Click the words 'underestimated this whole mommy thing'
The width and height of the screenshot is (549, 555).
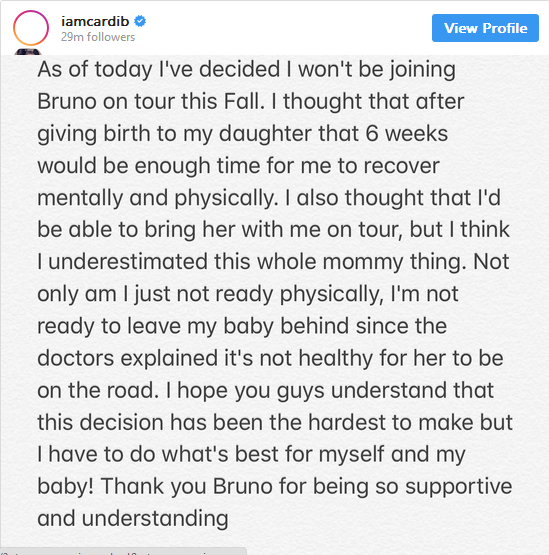(255, 262)
